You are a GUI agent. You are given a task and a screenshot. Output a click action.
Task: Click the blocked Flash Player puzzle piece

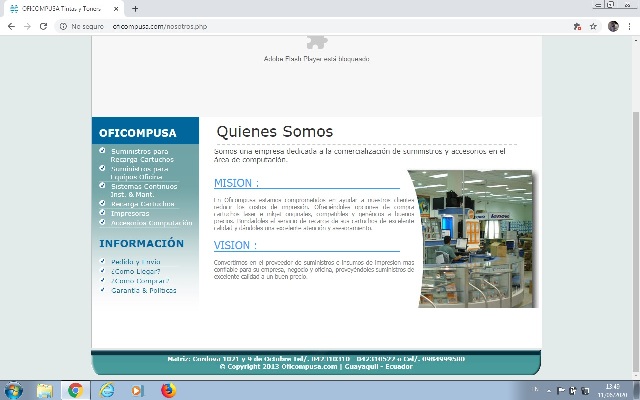click(317, 42)
